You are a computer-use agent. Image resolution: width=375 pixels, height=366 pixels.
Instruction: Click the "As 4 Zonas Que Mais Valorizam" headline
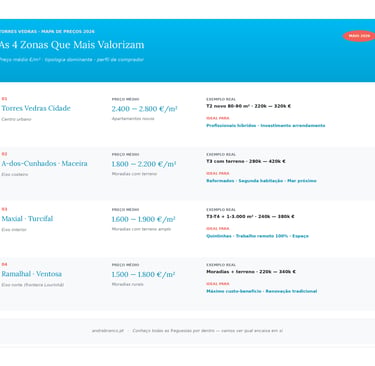coord(72,45)
